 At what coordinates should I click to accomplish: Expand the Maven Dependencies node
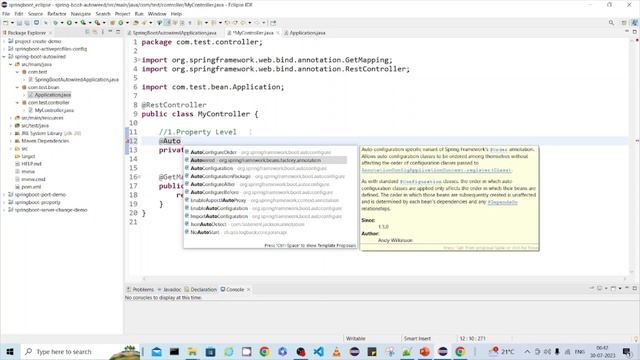[x=11, y=141]
